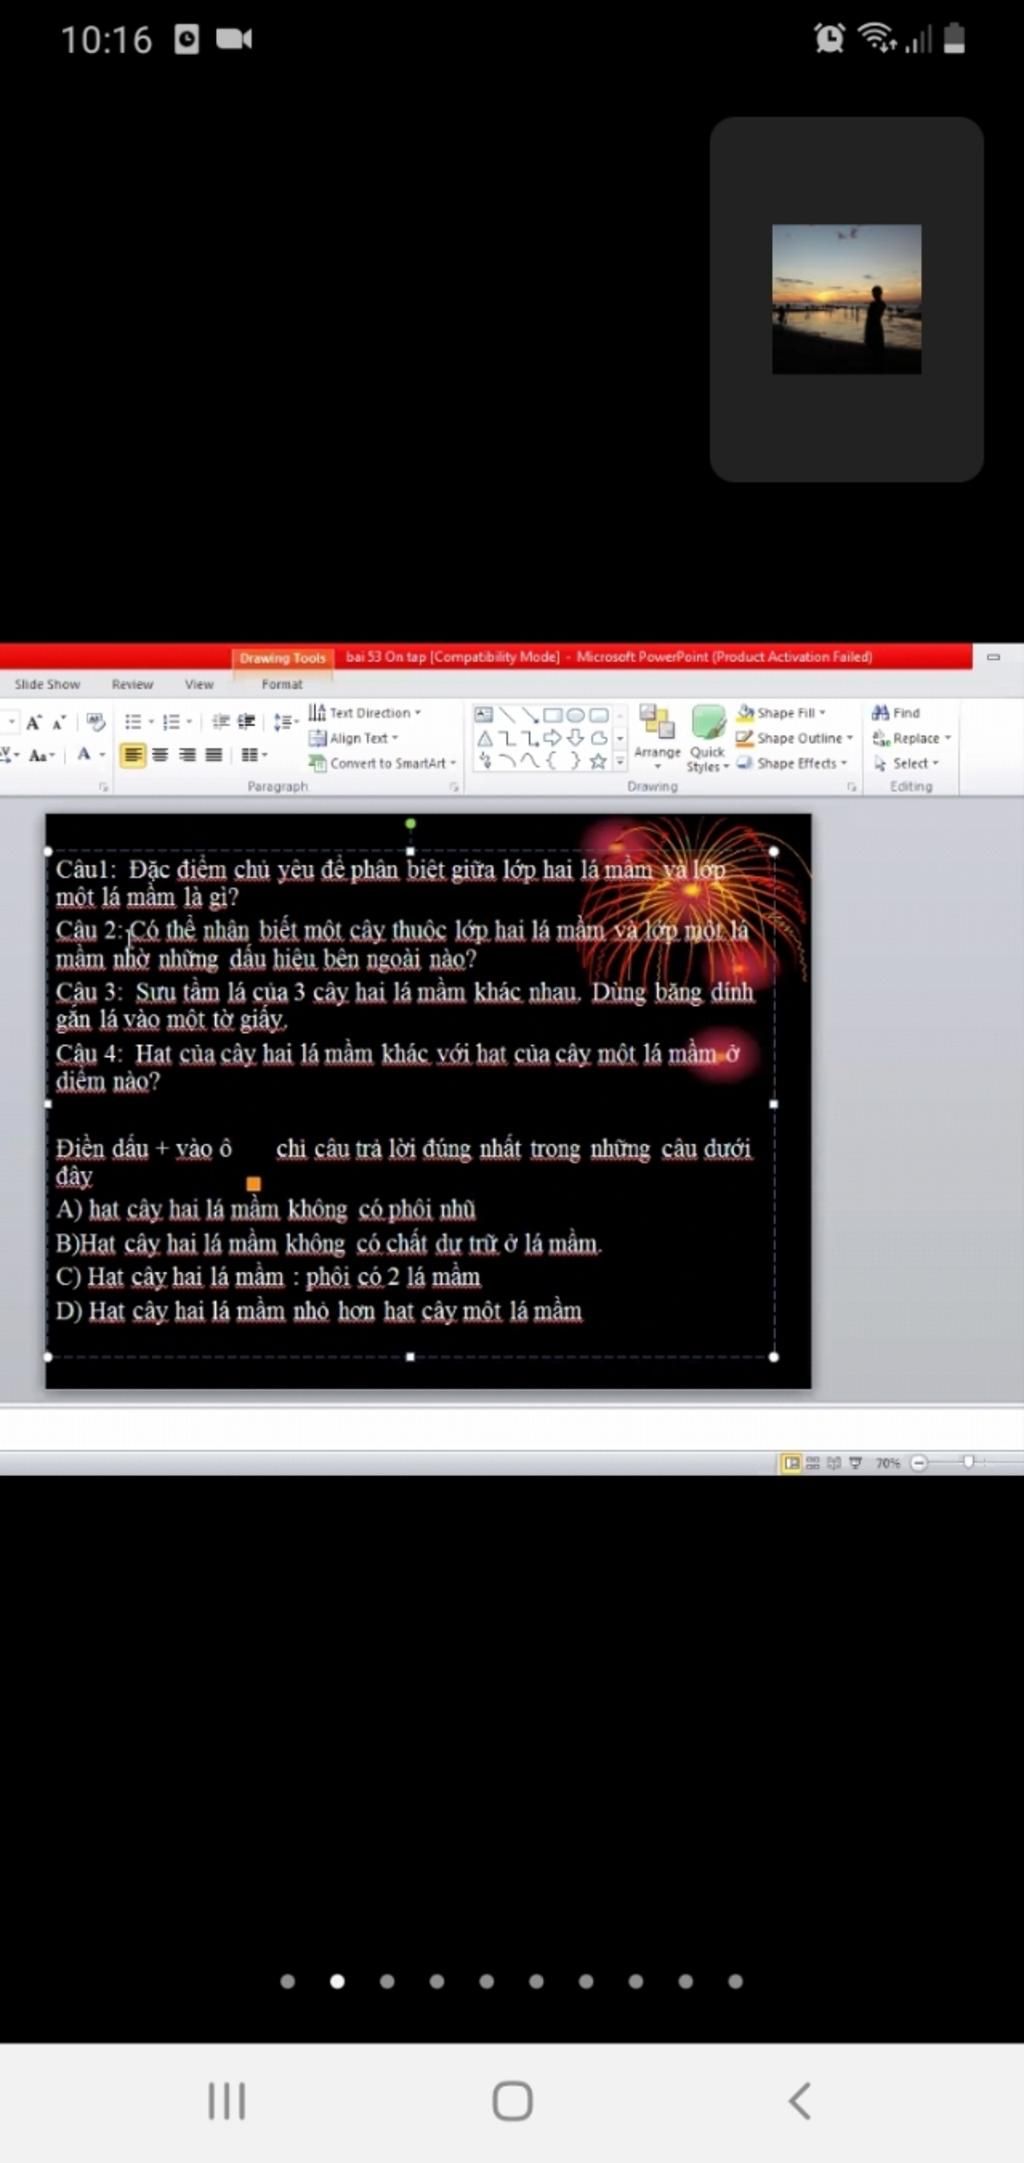Switch to Normal view in status bar
1024x2163 pixels.
pos(791,1463)
